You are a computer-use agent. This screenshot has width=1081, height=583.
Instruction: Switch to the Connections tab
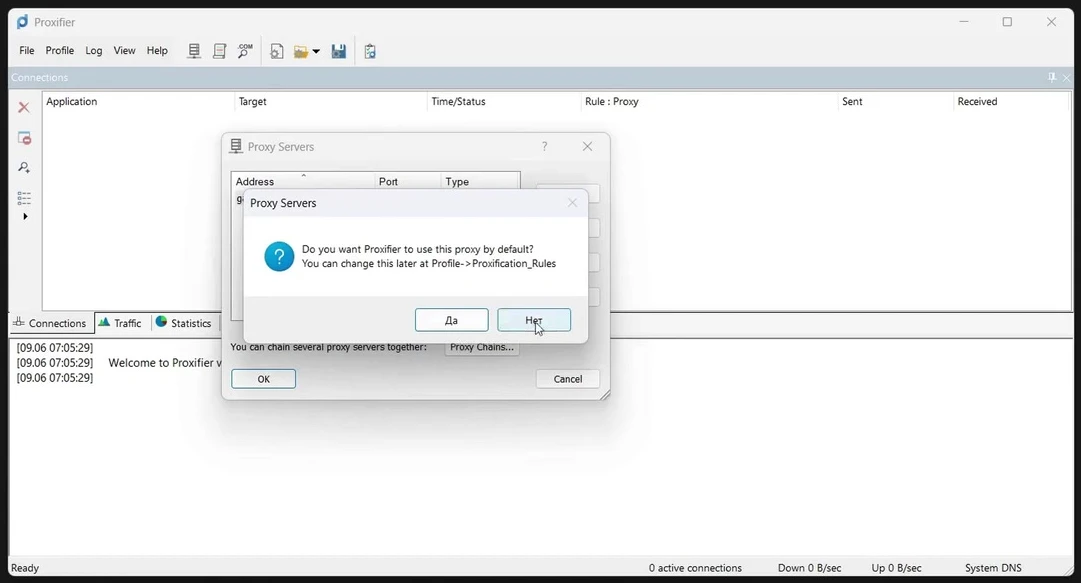pyautogui.click(x=50, y=323)
